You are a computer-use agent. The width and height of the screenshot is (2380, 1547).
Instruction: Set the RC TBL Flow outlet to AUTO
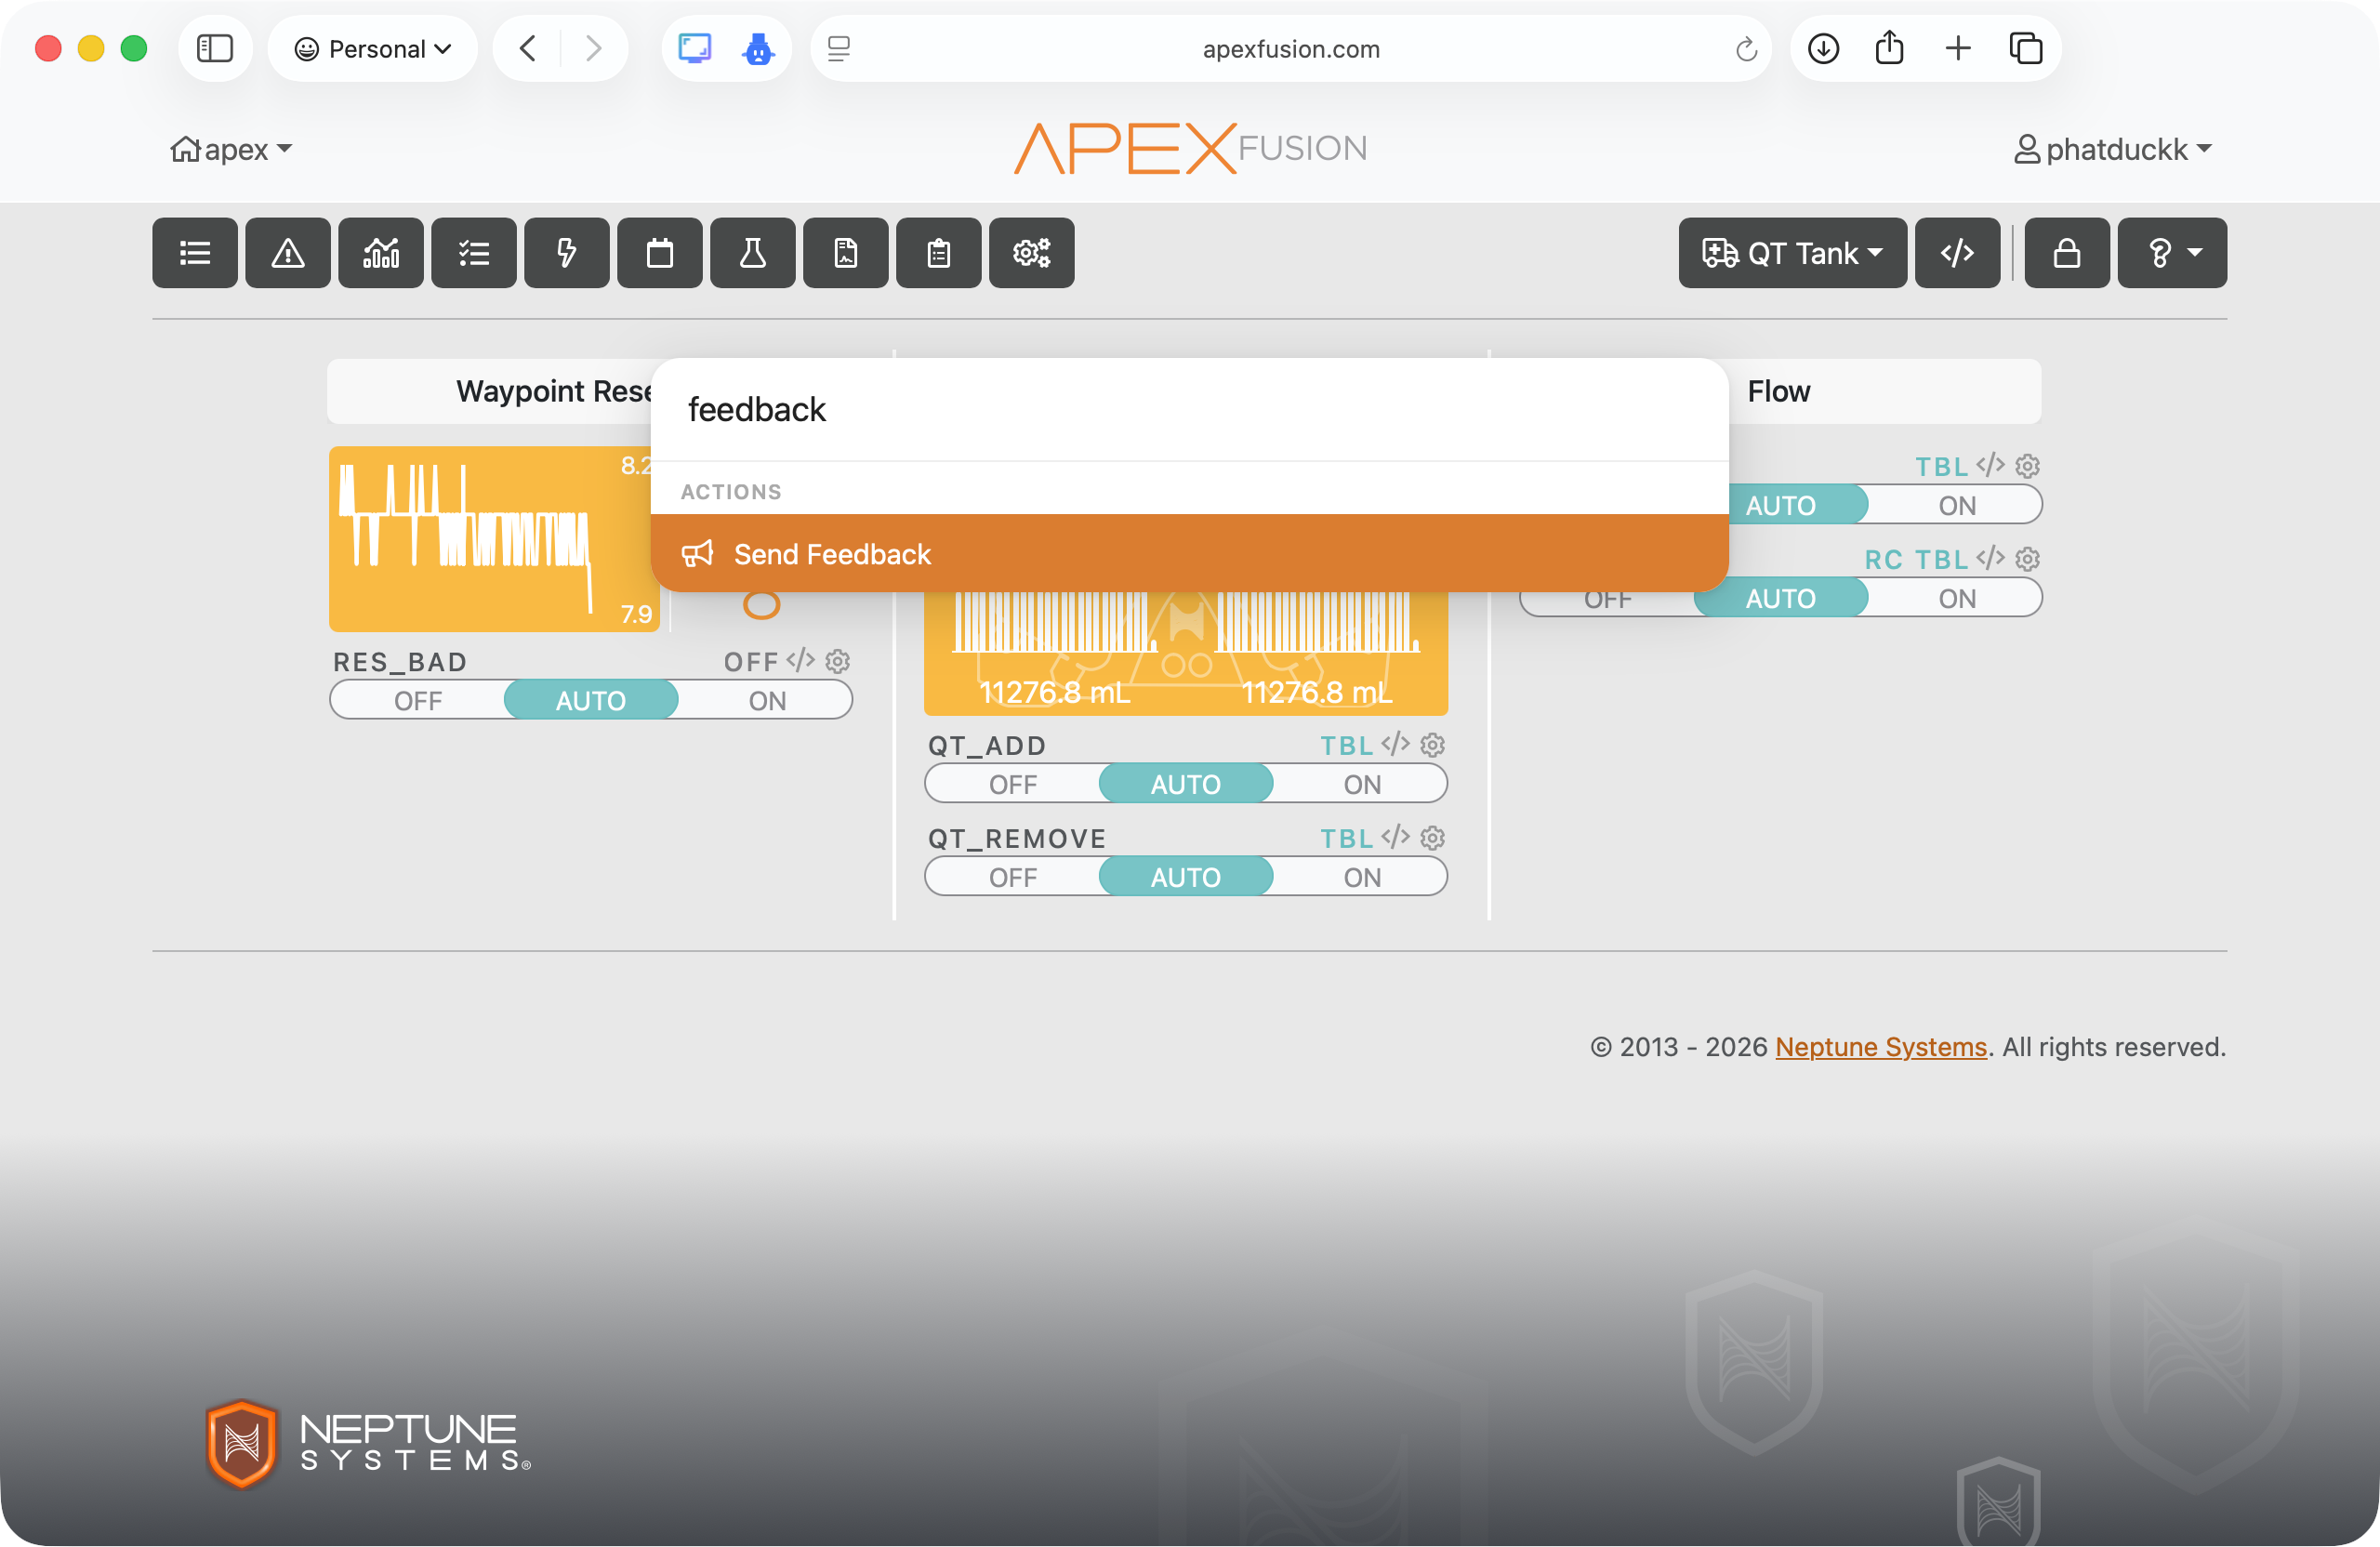(x=1781, y=598)
